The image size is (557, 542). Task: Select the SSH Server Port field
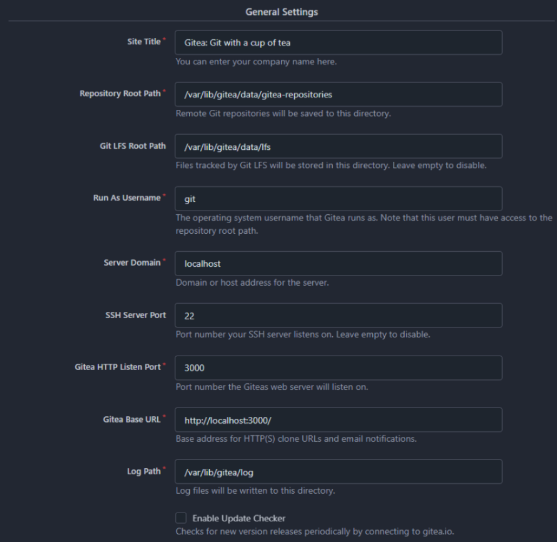(339, 315)
